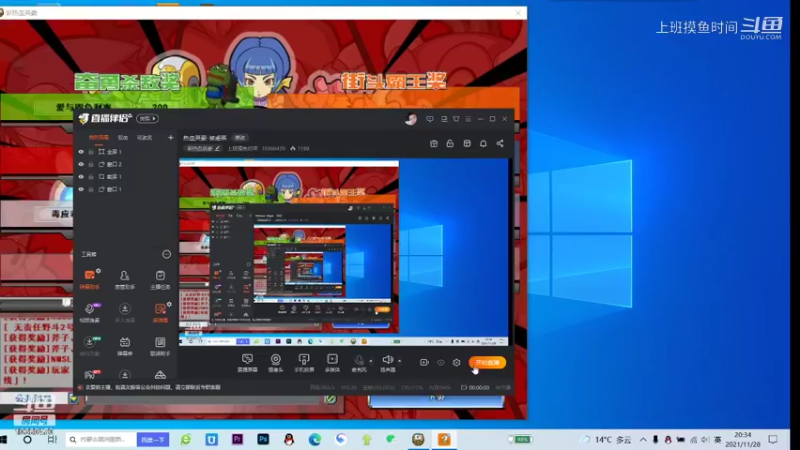The image size is (800, 450).
Task: Click the user avatar in 直播伴侣 title bar
Action: pos(411,119)
